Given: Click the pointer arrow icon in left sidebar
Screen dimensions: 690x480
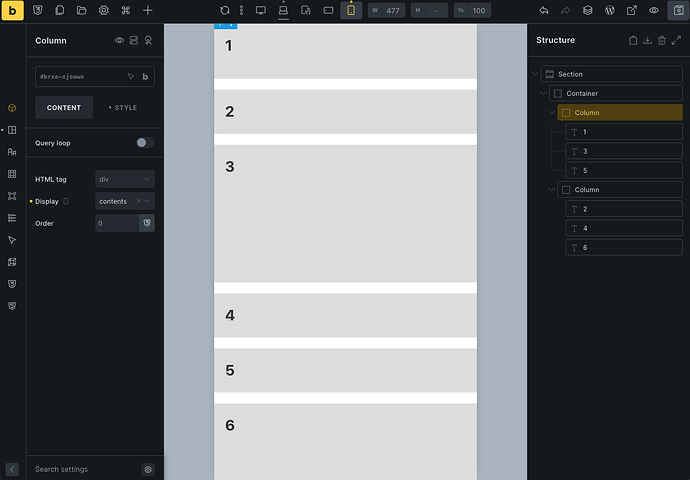Looking at the screenshot, I should (x=12, y=240).
